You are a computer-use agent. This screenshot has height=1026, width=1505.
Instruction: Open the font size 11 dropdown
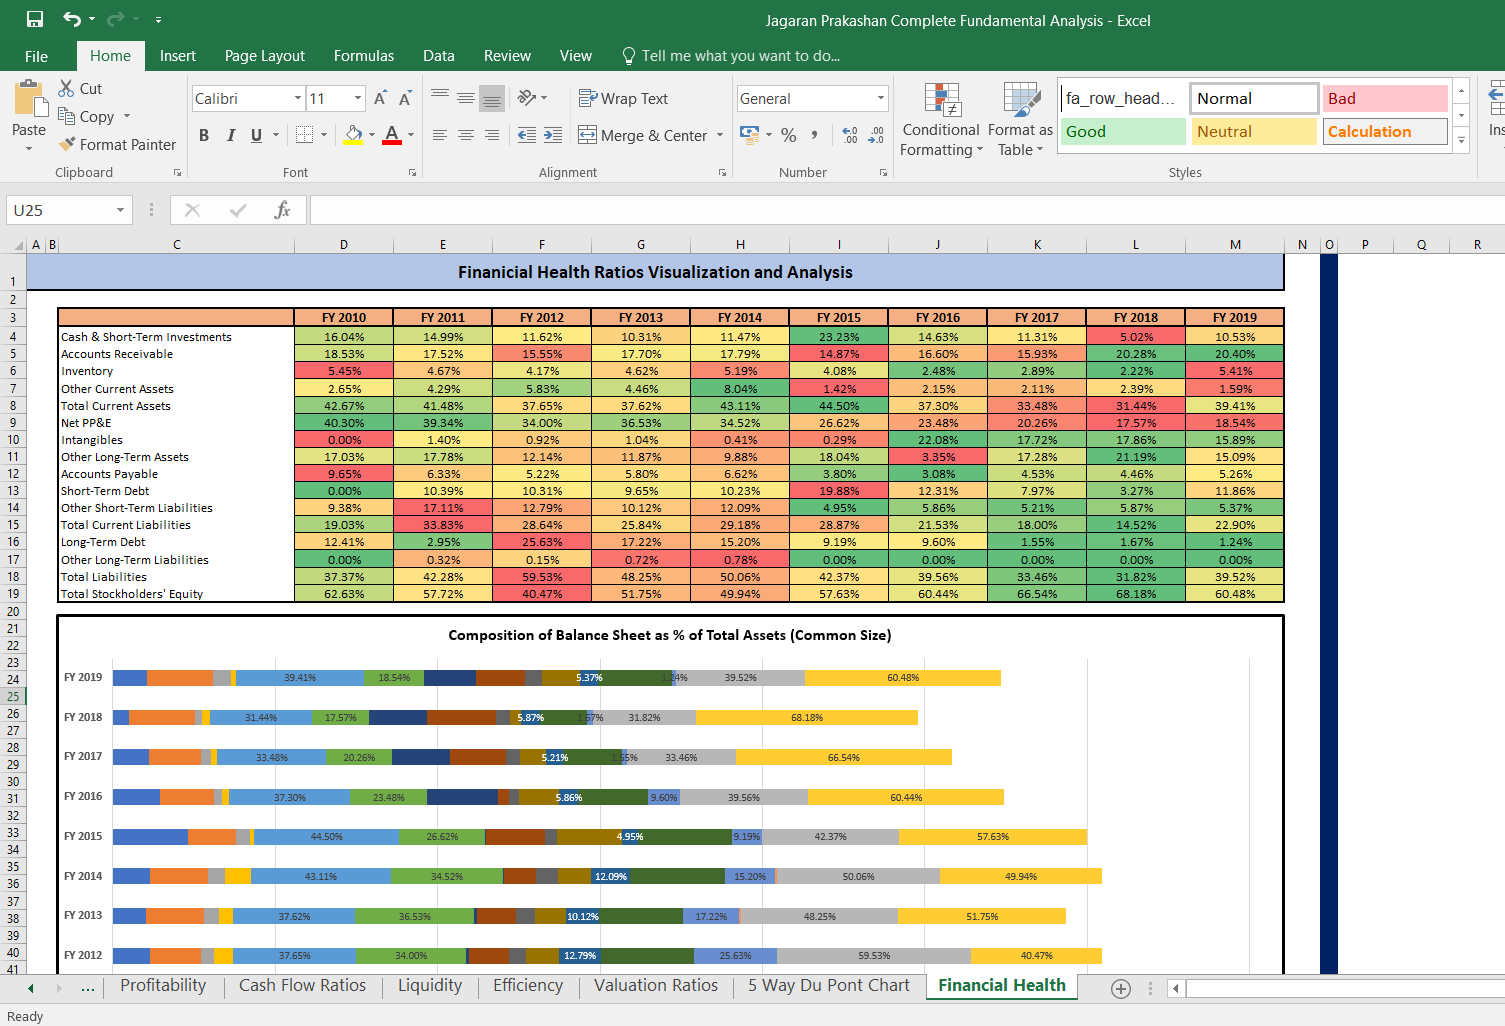(x=358, y=98)
